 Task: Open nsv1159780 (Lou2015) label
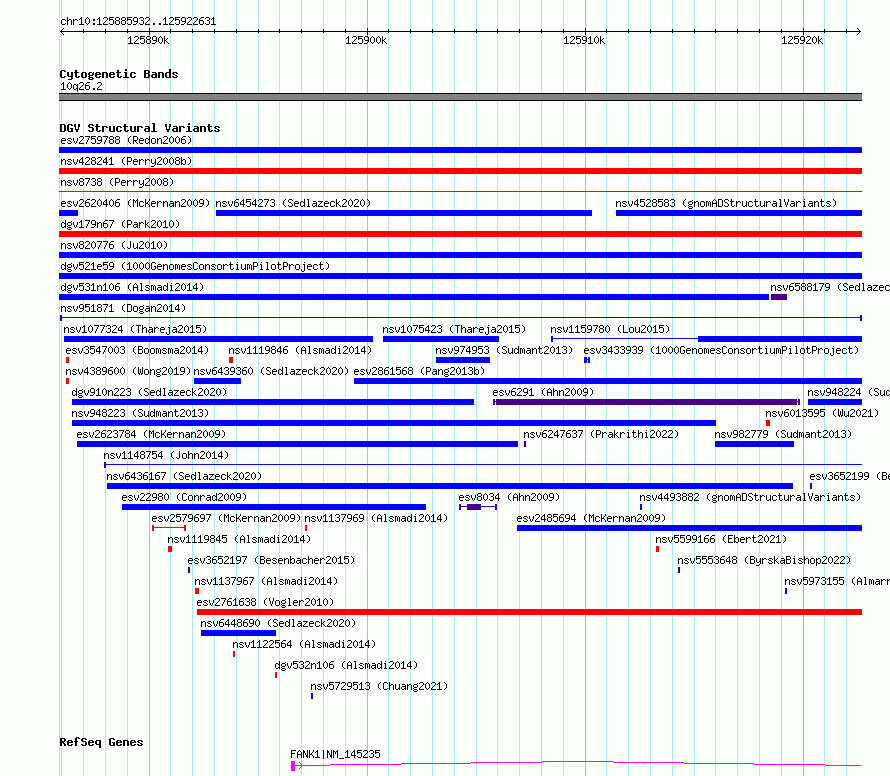pyautogui.click(x=610, y=329)
